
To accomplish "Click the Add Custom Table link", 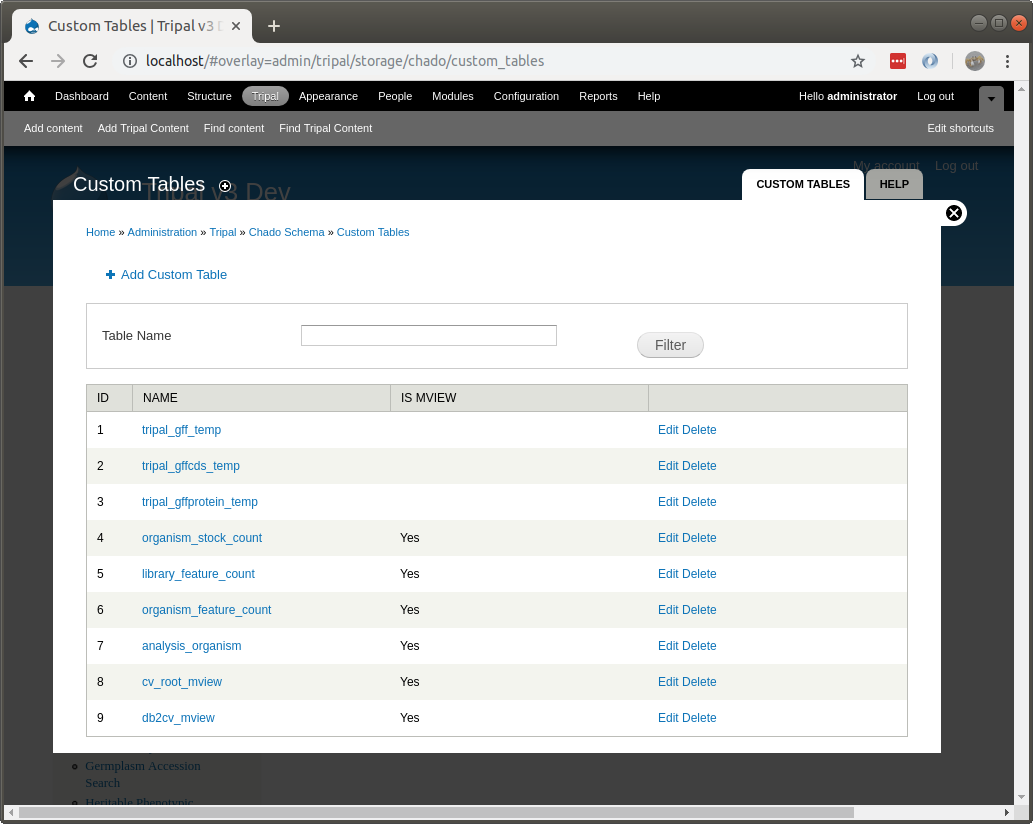I will tap(173, 274).
